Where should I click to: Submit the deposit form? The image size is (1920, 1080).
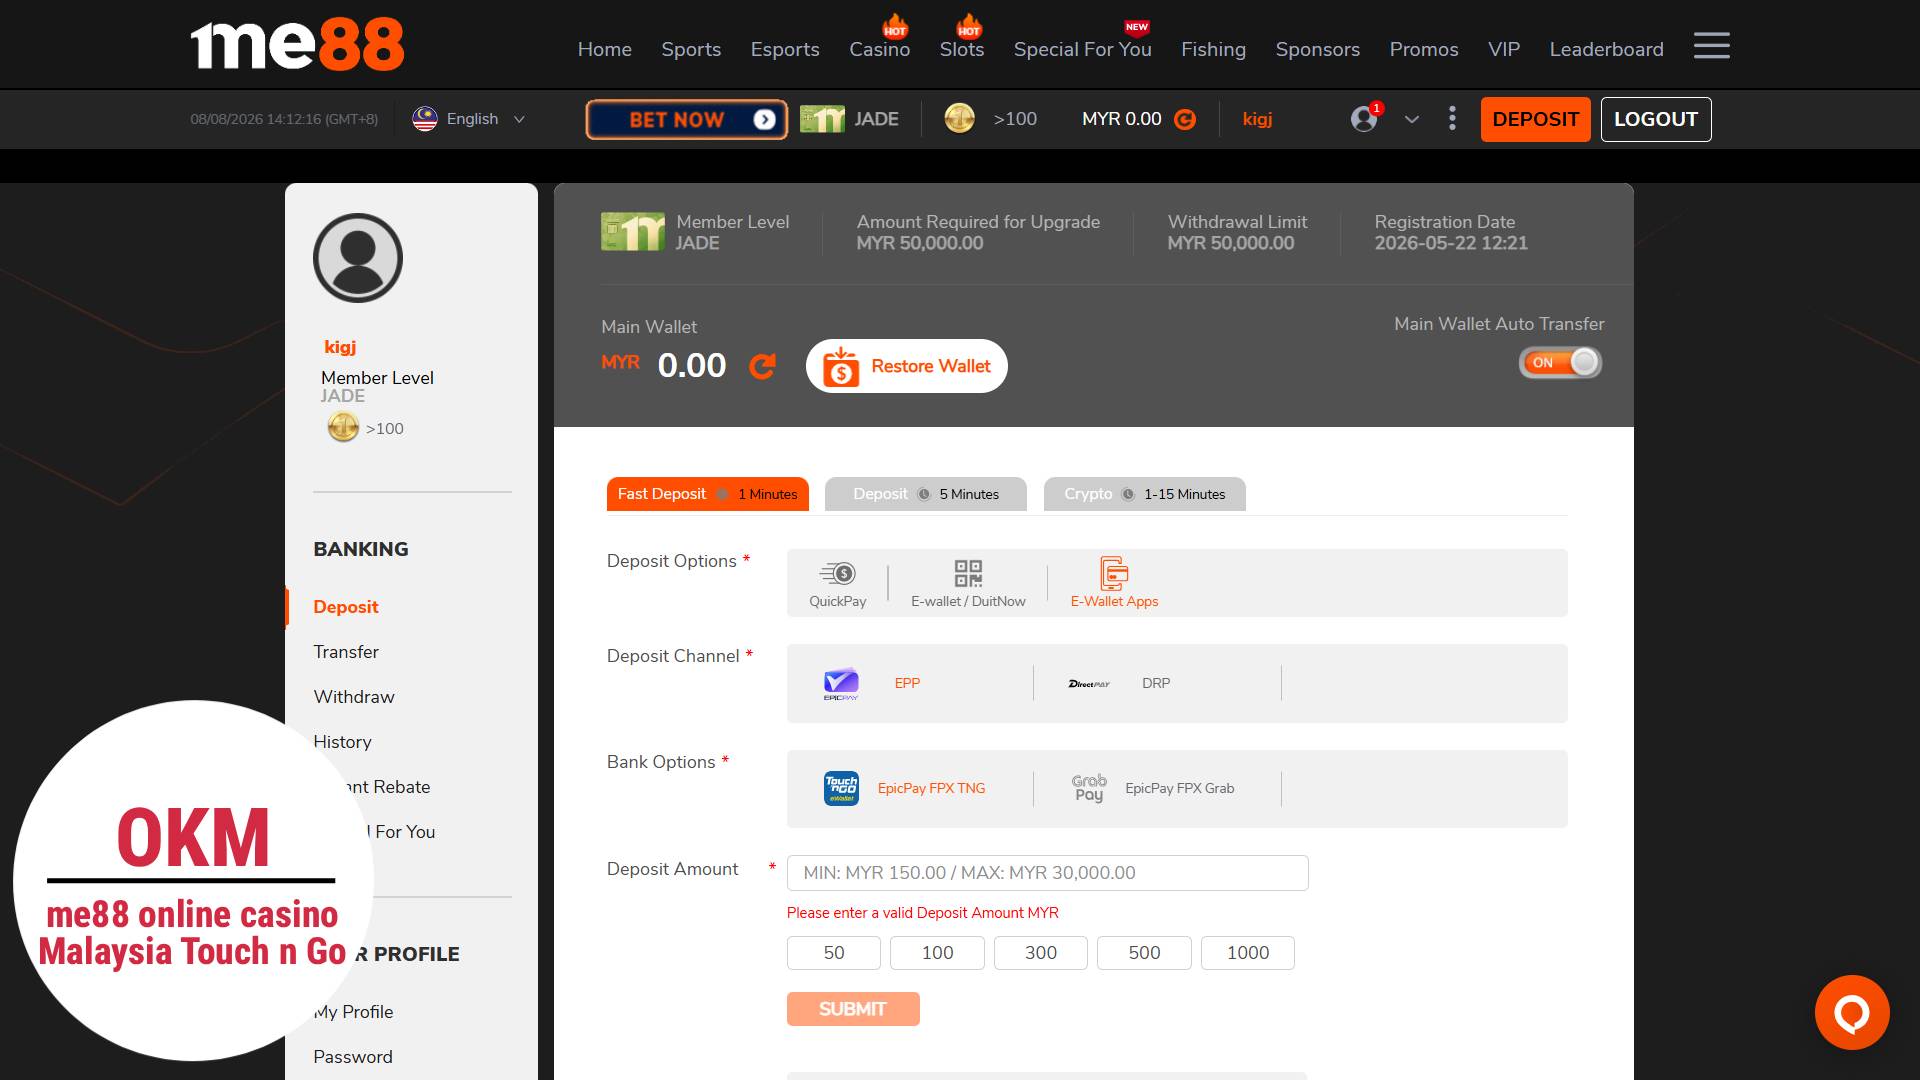pos(852,1009)
